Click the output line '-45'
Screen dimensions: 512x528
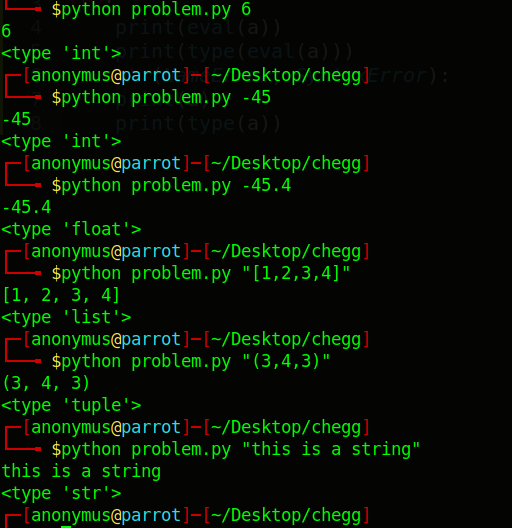(x=16, y=119)
